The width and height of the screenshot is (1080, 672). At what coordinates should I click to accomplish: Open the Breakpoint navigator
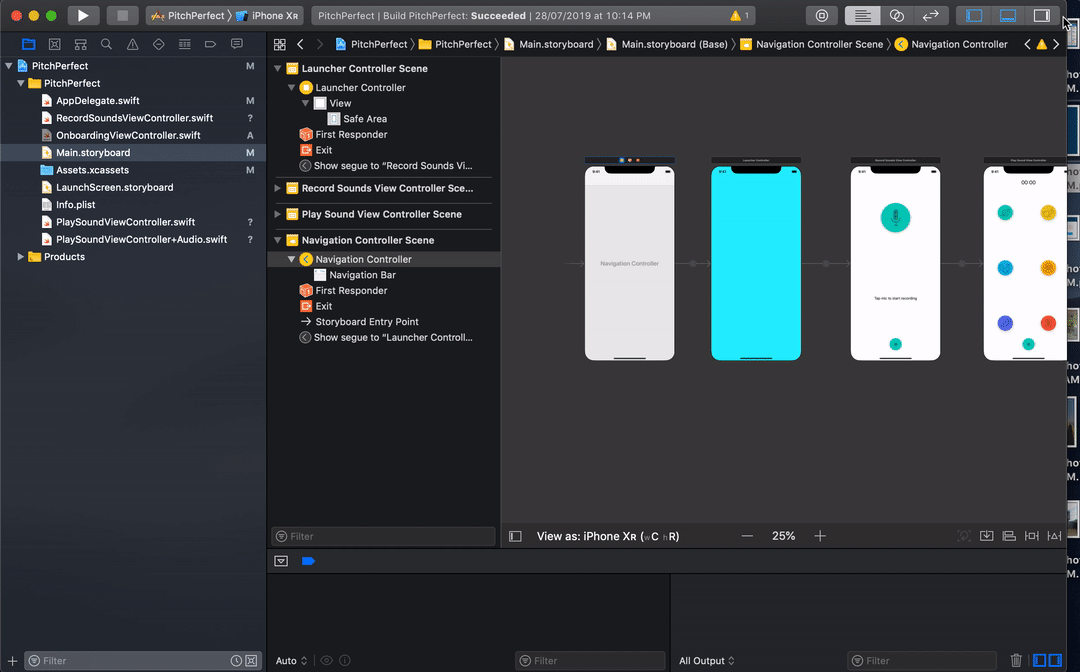click(211, 44)
